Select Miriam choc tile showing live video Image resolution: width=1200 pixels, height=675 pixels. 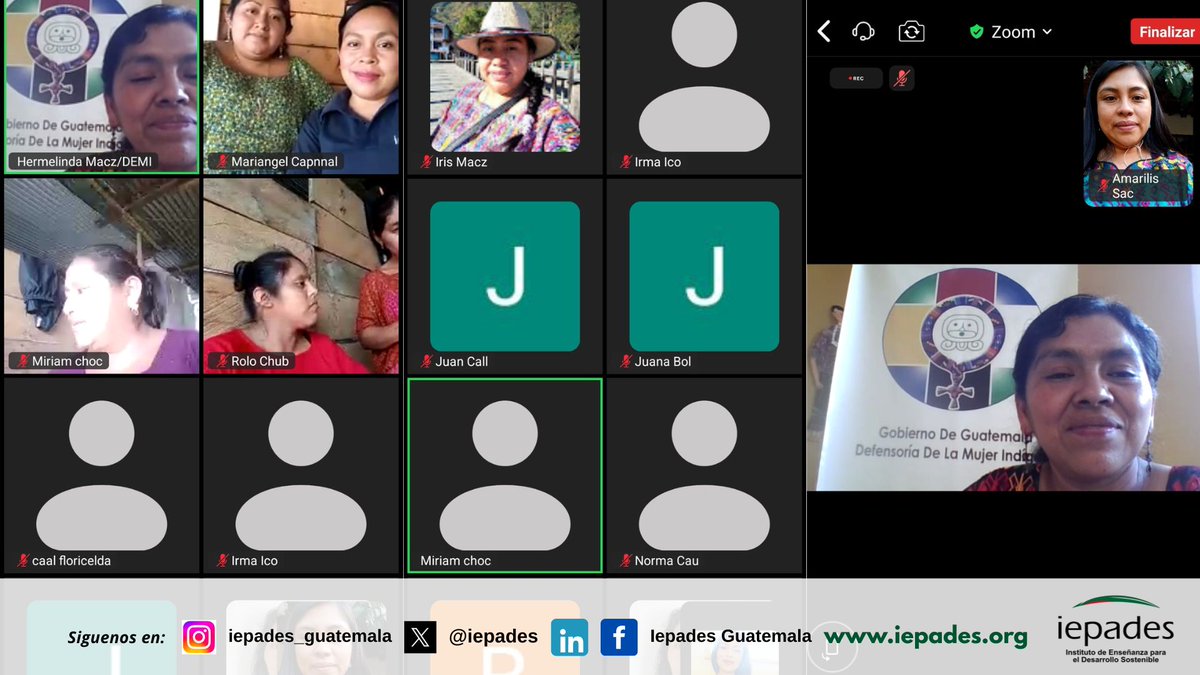pyautogui.click(x=102, y=276)
